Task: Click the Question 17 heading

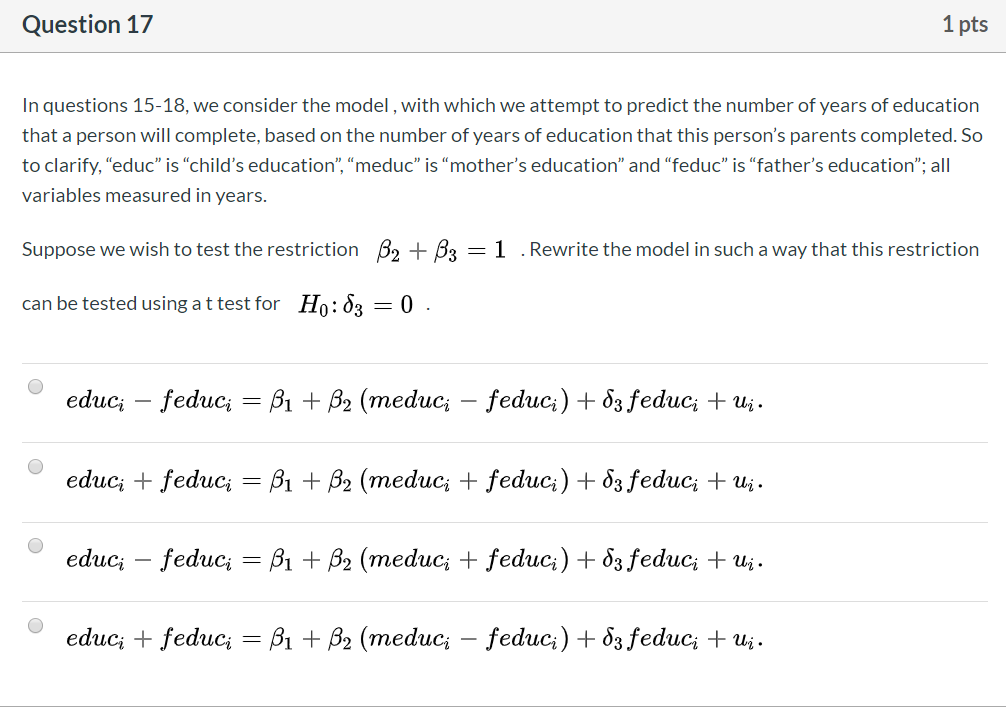Action: coord(87,24)
